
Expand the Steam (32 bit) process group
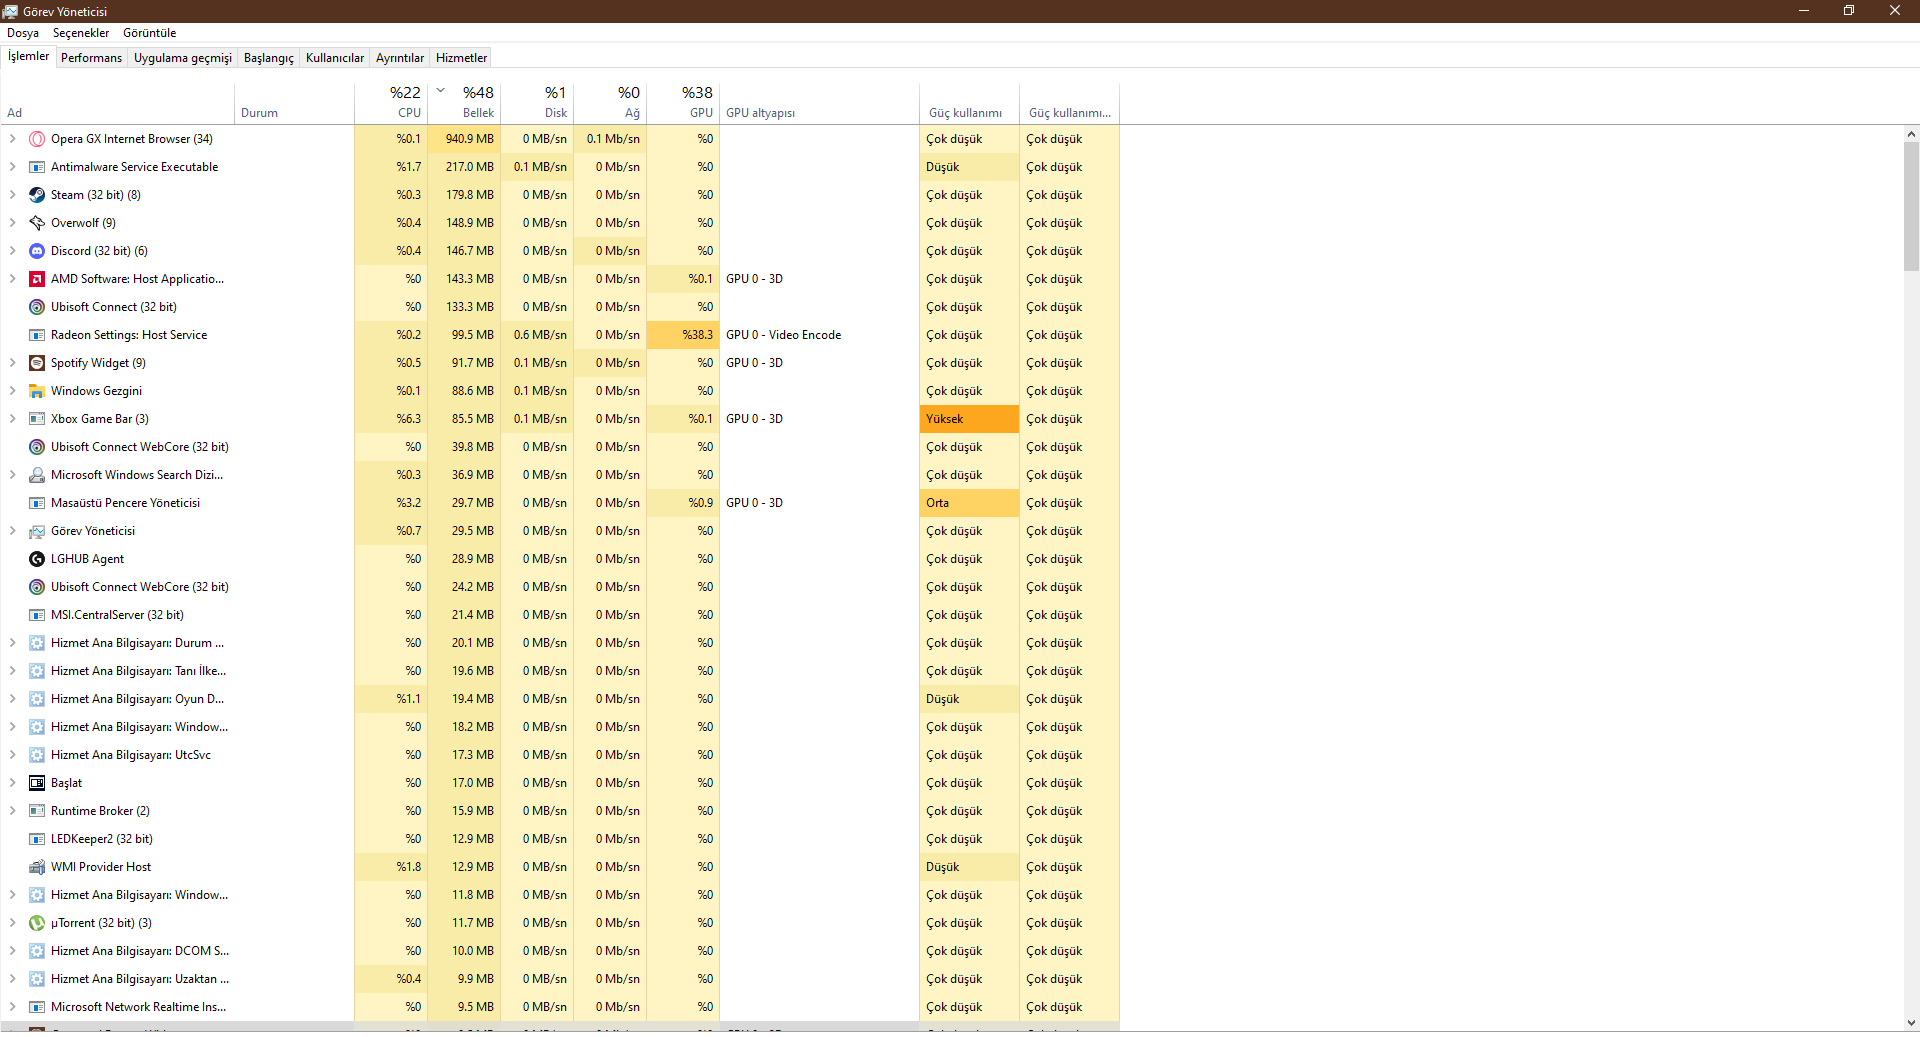click(12, 195)
